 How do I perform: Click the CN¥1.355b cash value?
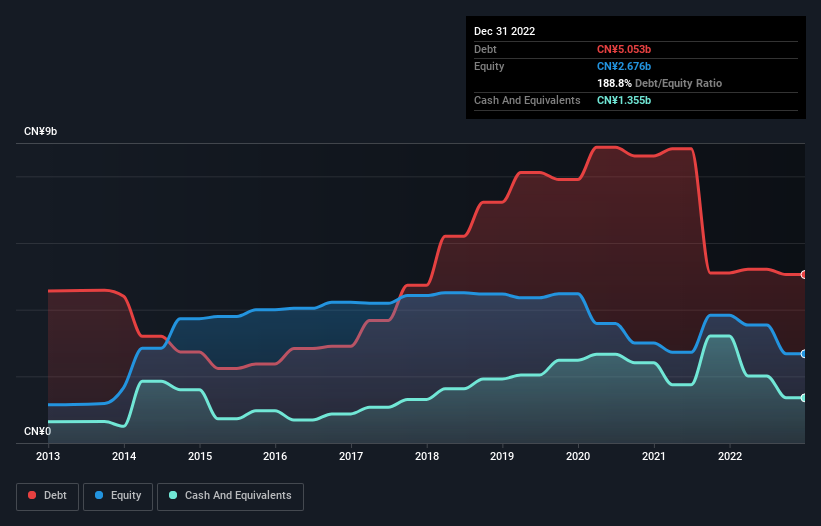click(x=624, y=100)
